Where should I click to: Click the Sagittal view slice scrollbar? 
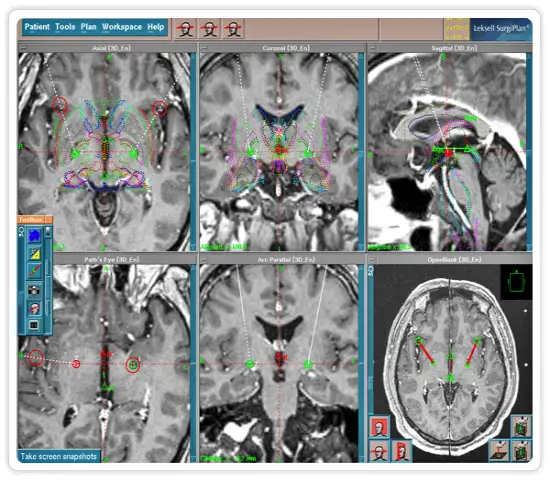[529, 152]
